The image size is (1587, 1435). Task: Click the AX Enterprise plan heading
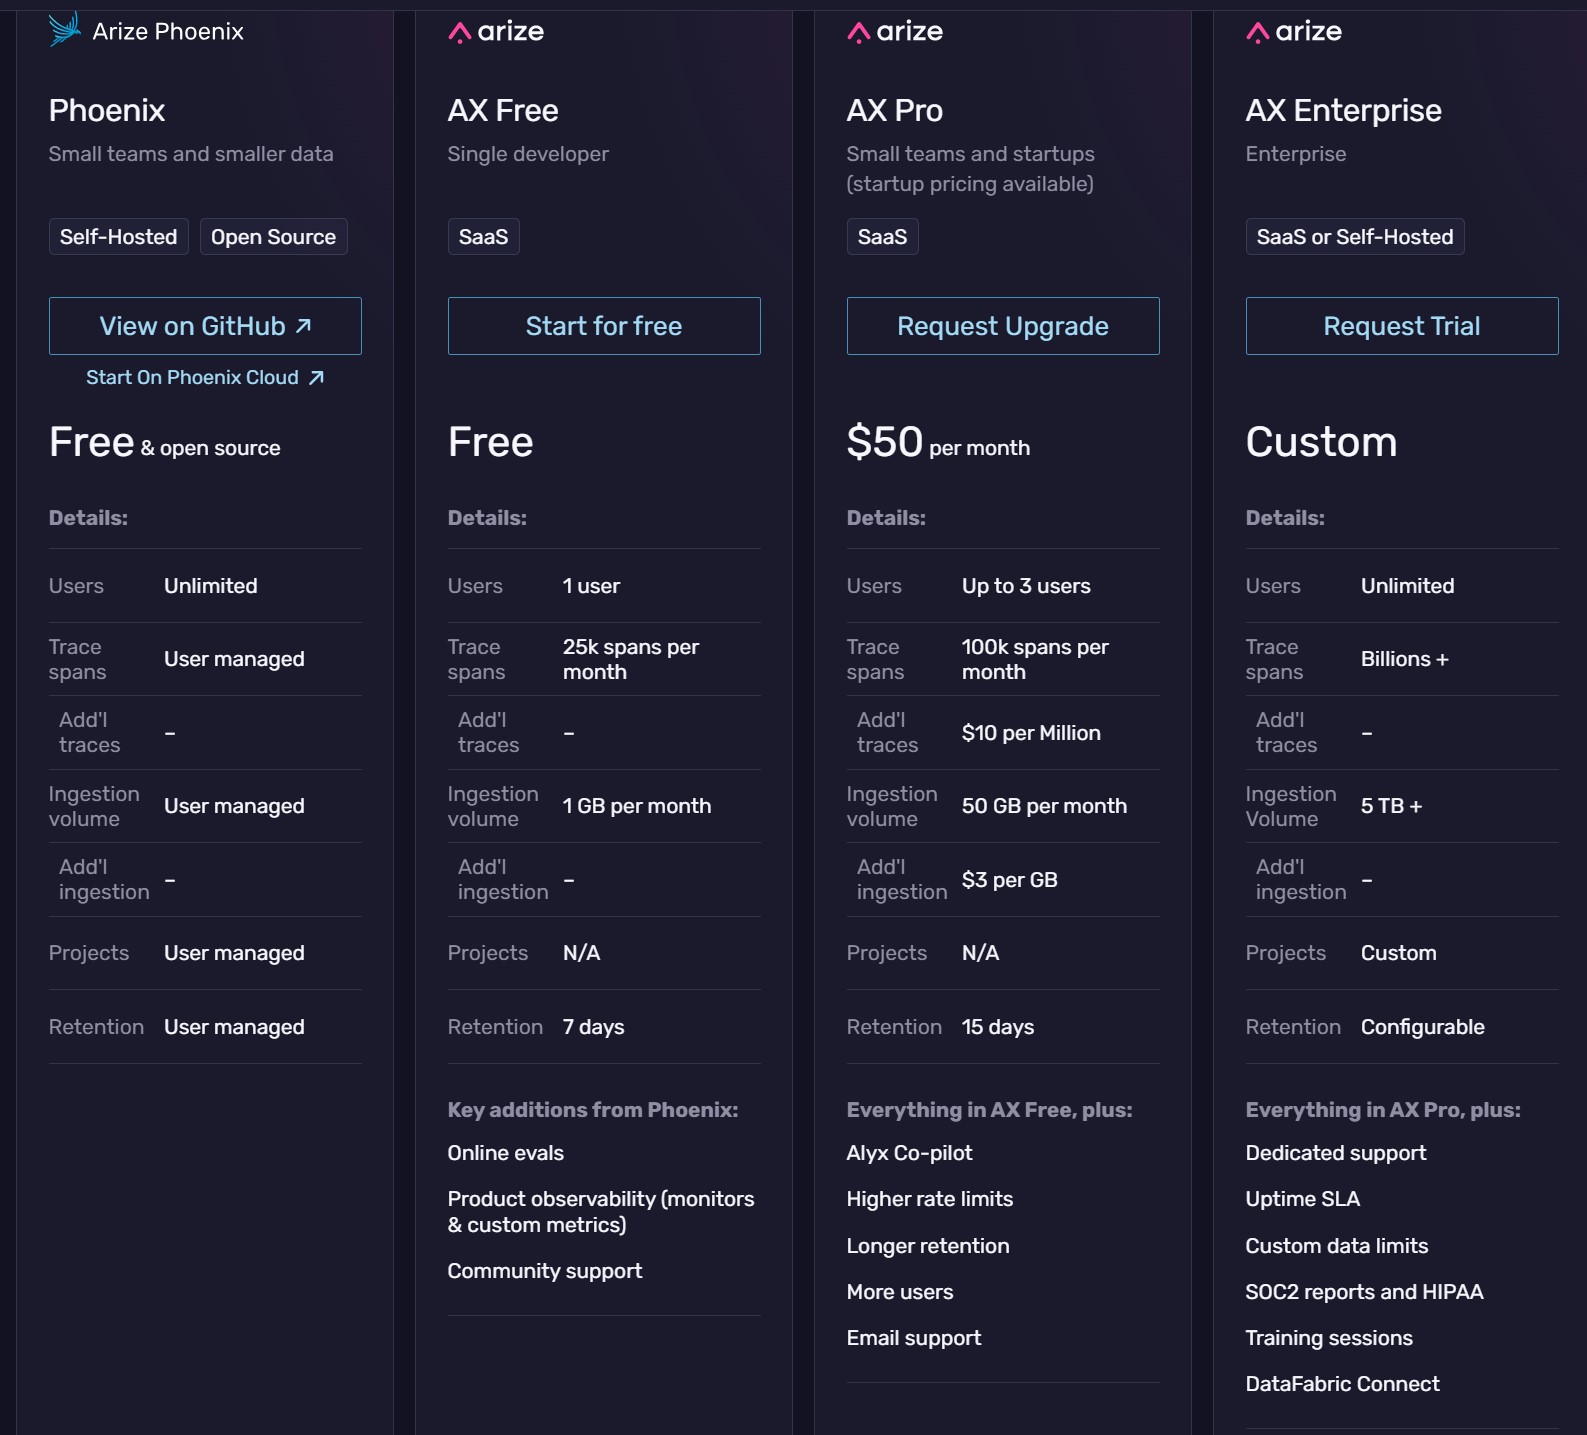point(1343,110)
